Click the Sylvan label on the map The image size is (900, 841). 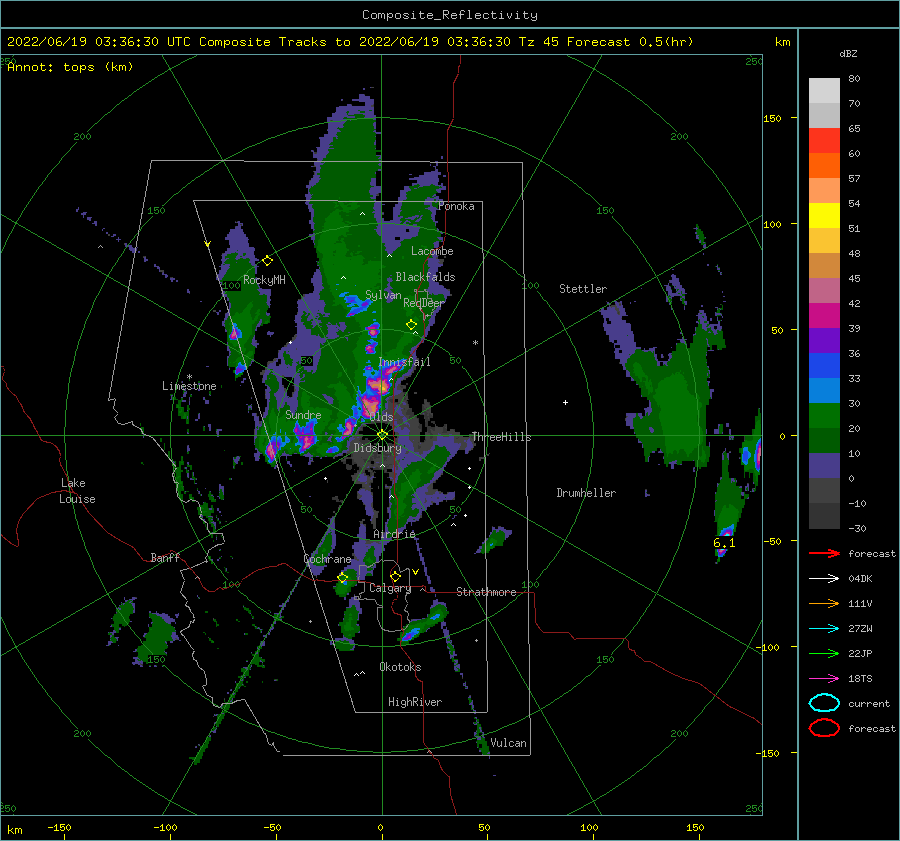click(x=383, y=295)
